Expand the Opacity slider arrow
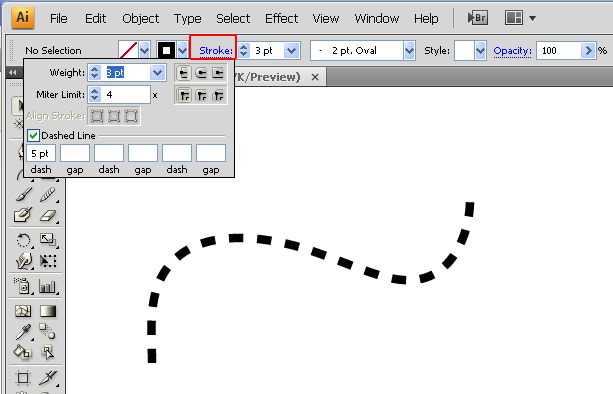Viewport: 613px width, 394px height. point(588,50)
